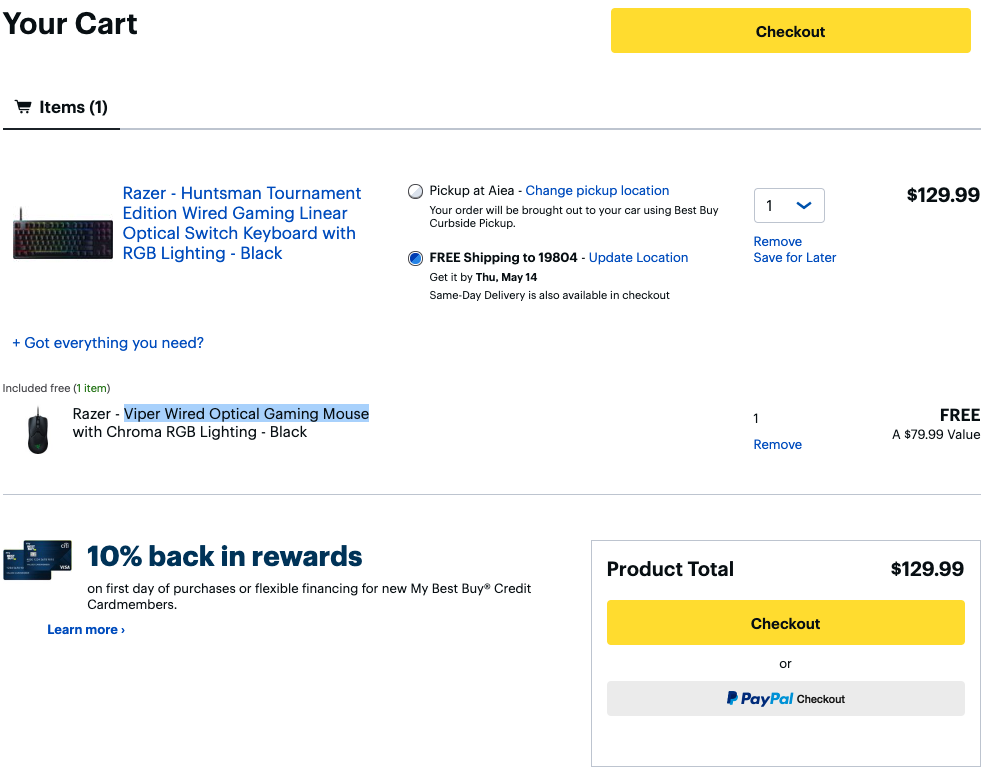Screen dimensions: 988x771
Task: Open the Learn more rewards link
Action: pyautogui.click(x=86, y=630)
